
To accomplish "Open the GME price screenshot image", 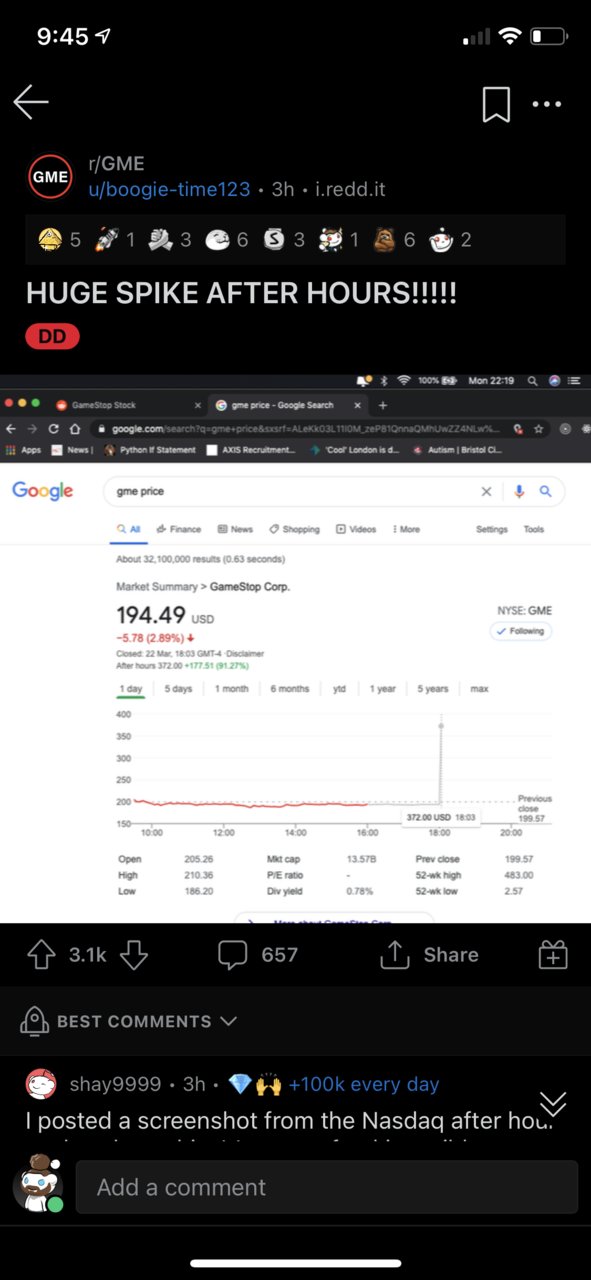I will (295, 648).
